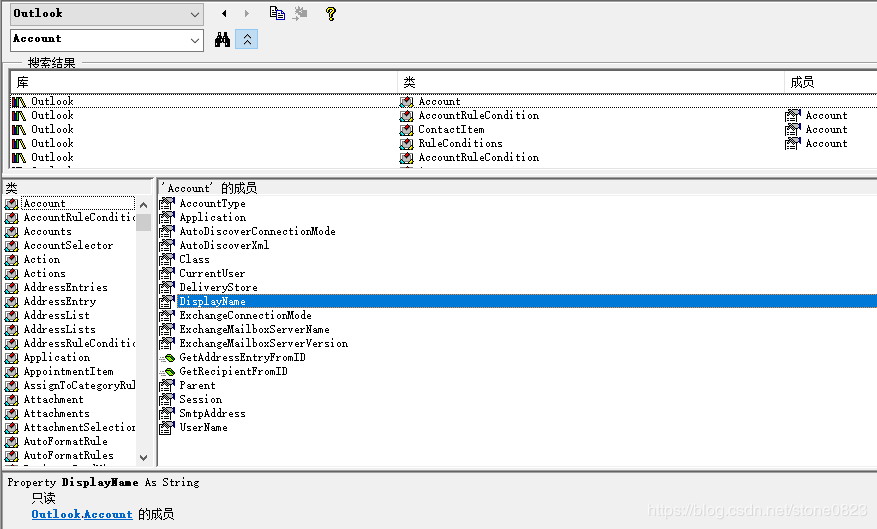Viewport: 877px width, 529px height.
Task: Open the Outlook link in details pane
Action: 56,514
